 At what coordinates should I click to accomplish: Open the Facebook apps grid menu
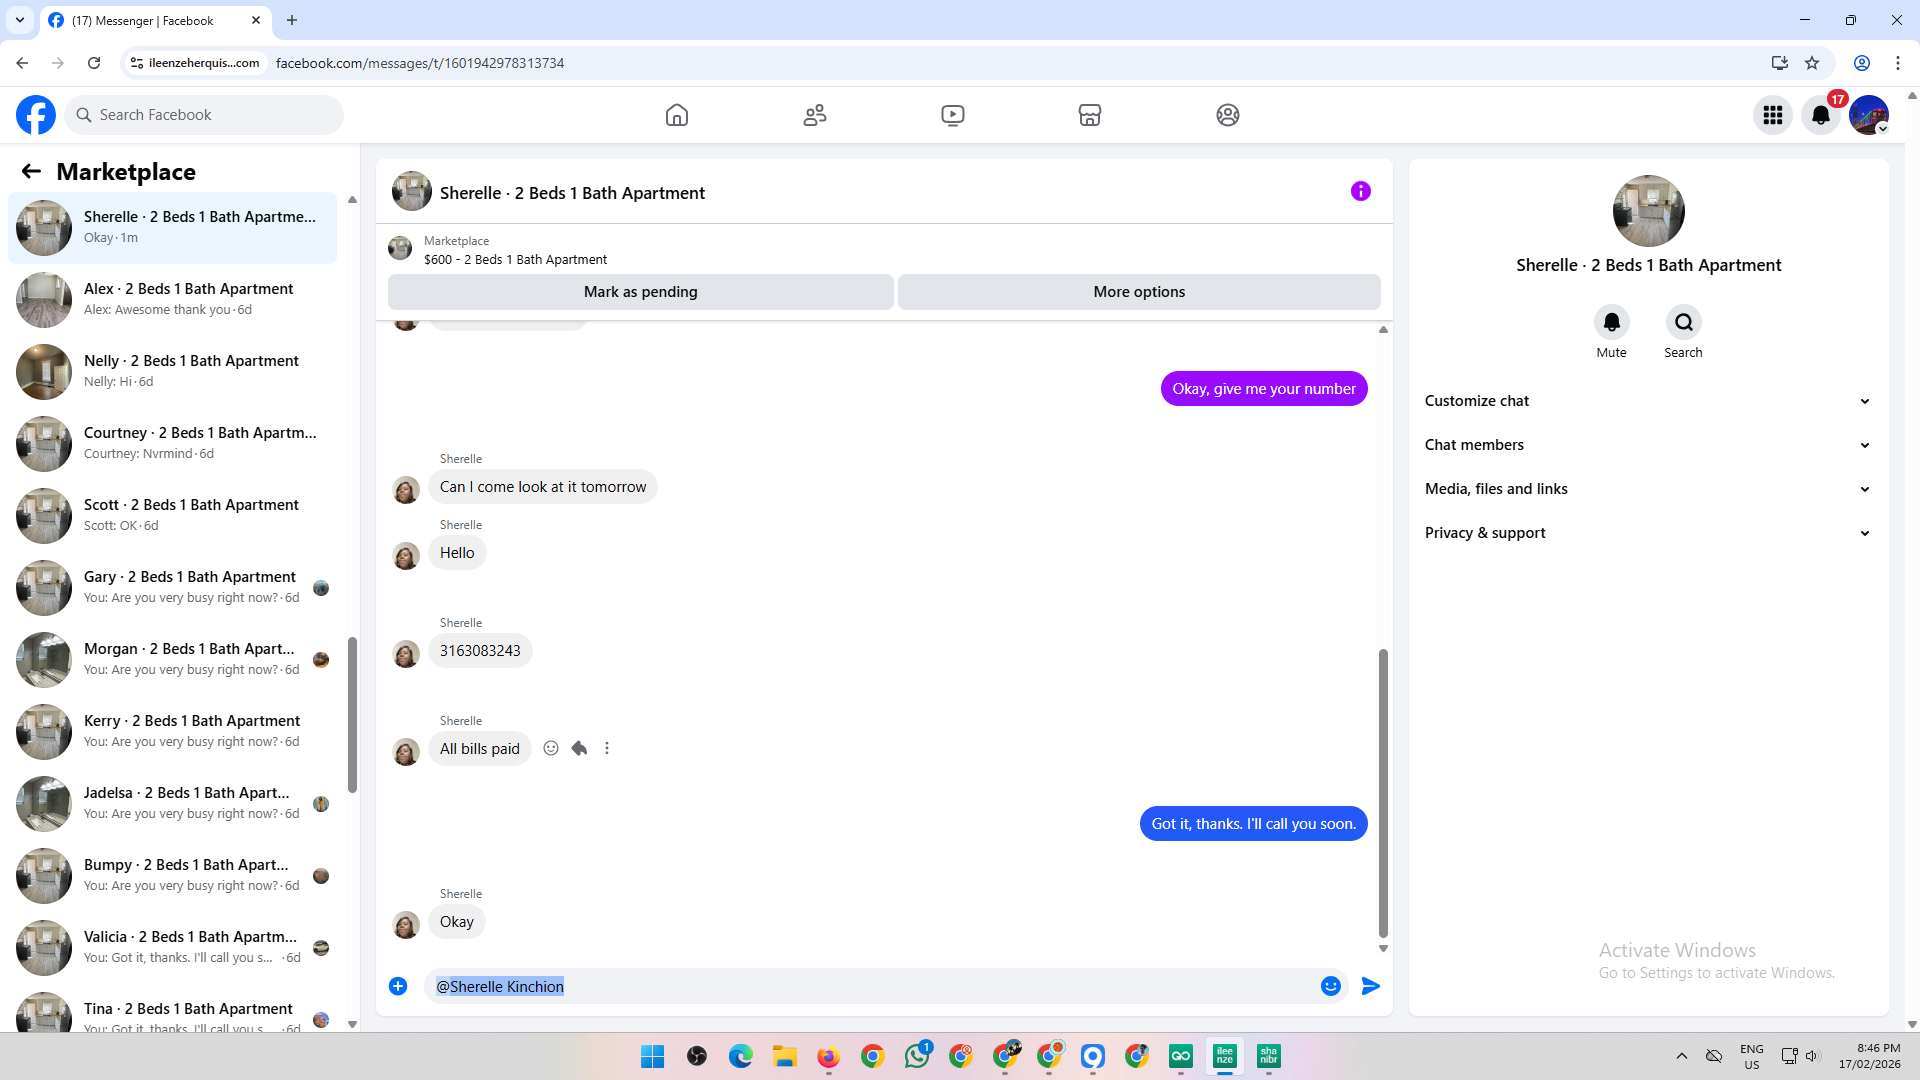click(1772, 115)
